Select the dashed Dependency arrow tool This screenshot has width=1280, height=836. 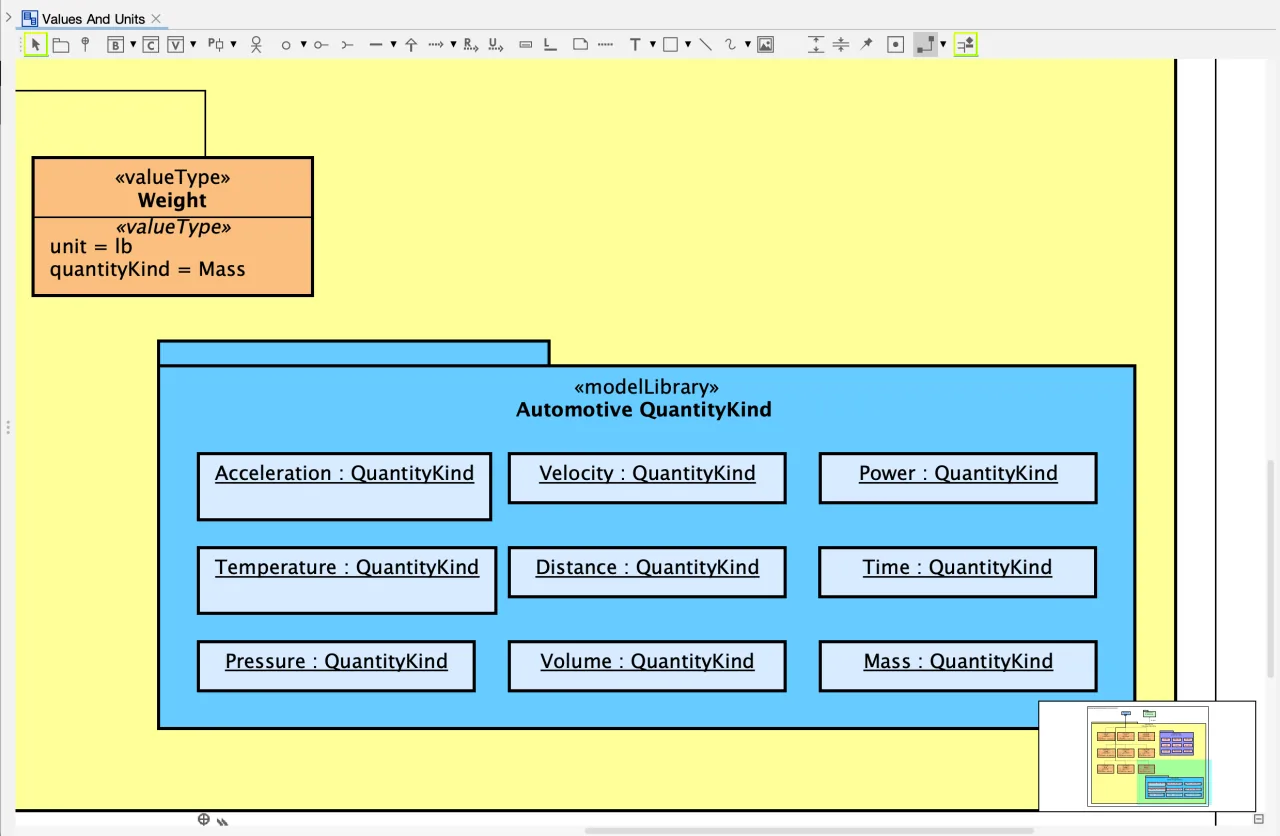click(436, 45)
